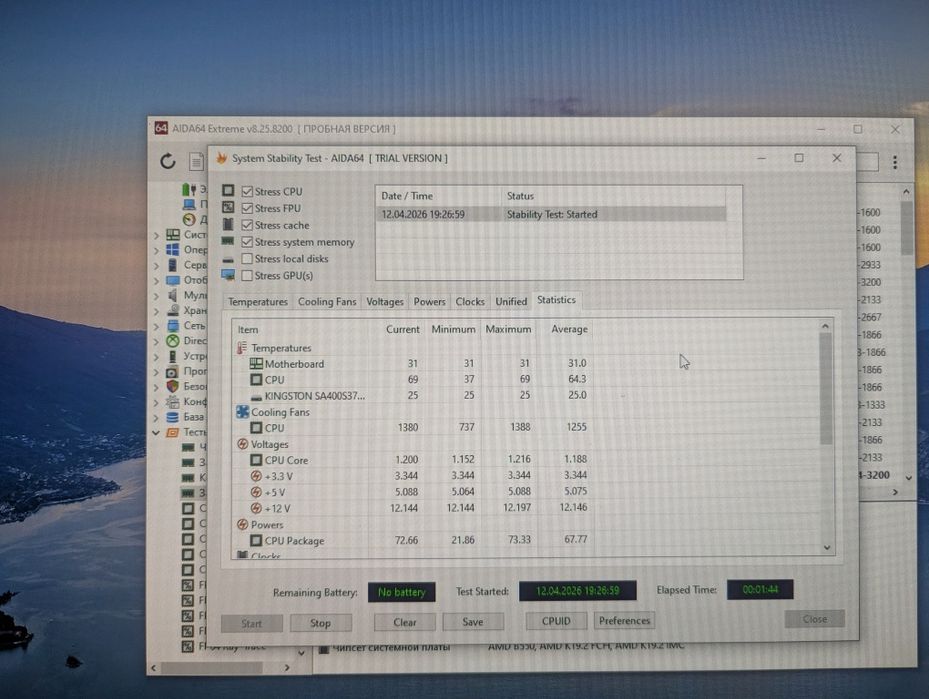This screenshot has height=699, width=929.
Task: Click the Stress cache icon
Action: 228,225
